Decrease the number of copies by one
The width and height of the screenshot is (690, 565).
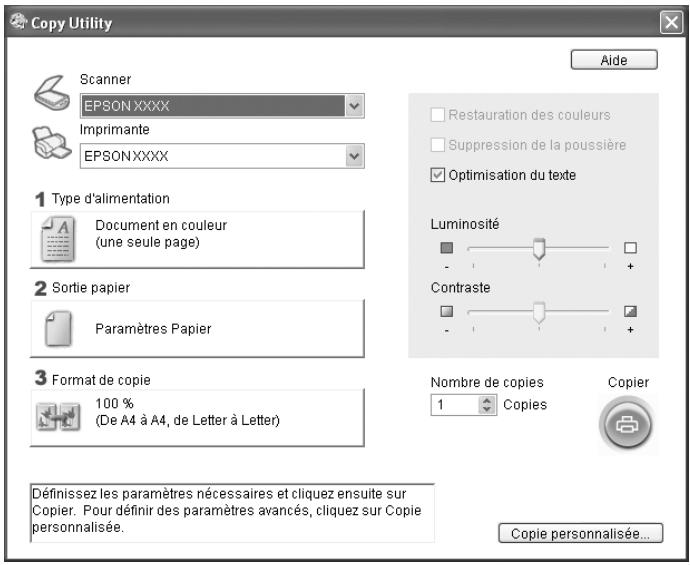tap(486, 409)
